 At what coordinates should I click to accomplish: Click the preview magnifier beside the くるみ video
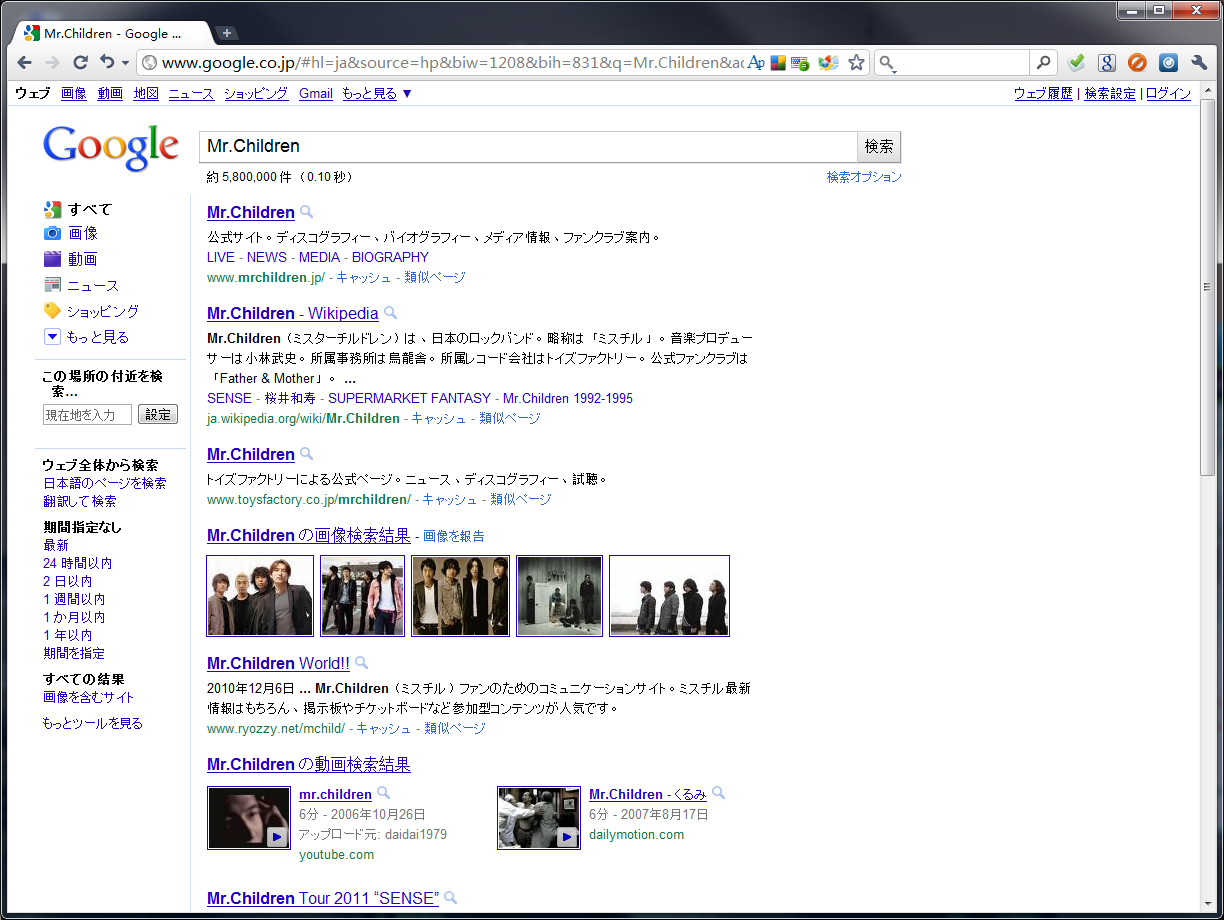coord(718,794)
